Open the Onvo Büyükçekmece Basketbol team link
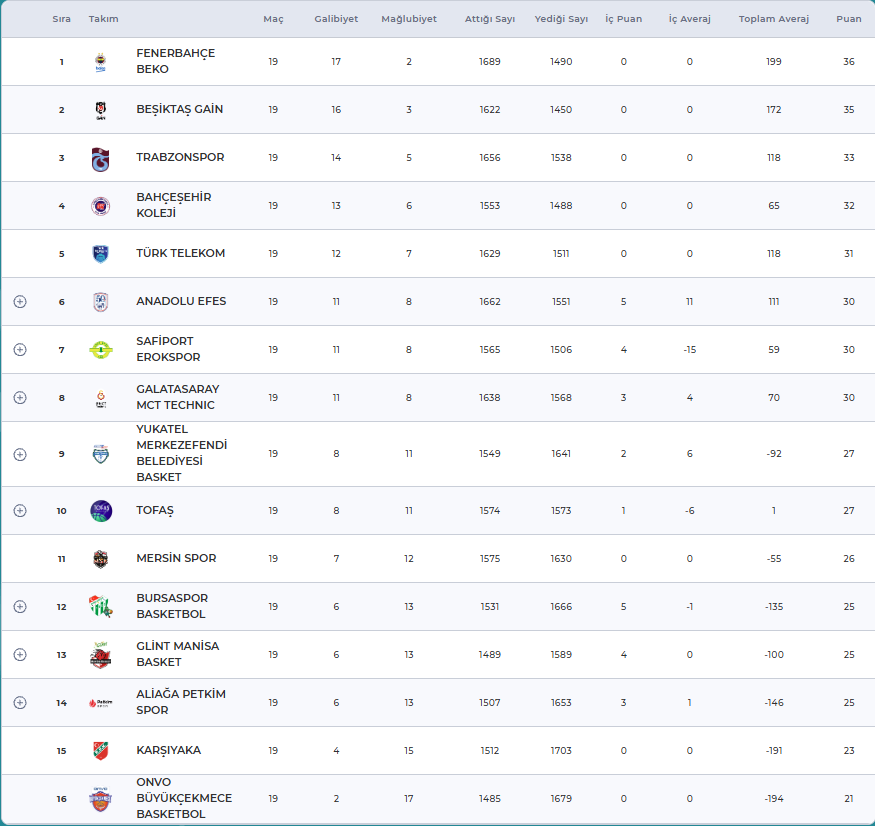875x826 pixels. click(184, 798)
